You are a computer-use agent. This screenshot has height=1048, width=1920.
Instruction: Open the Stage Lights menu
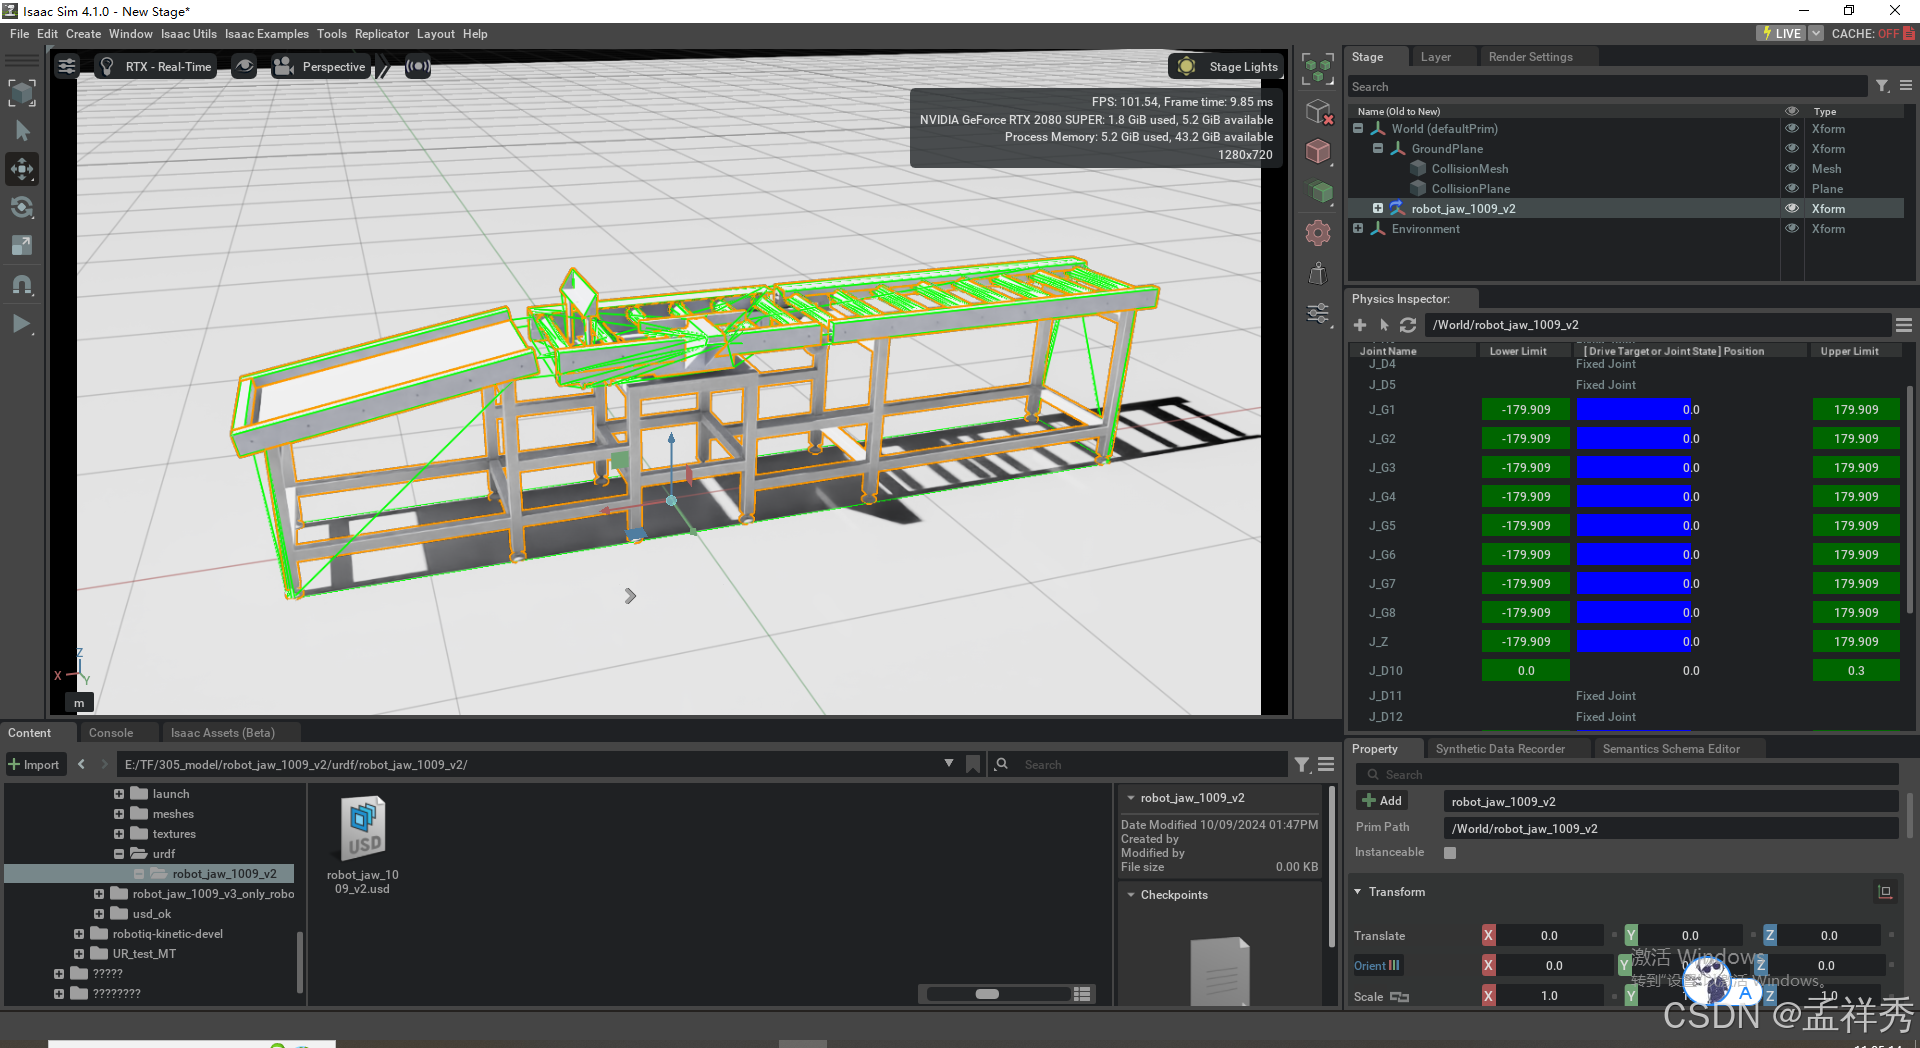[x=1226, y=66]
